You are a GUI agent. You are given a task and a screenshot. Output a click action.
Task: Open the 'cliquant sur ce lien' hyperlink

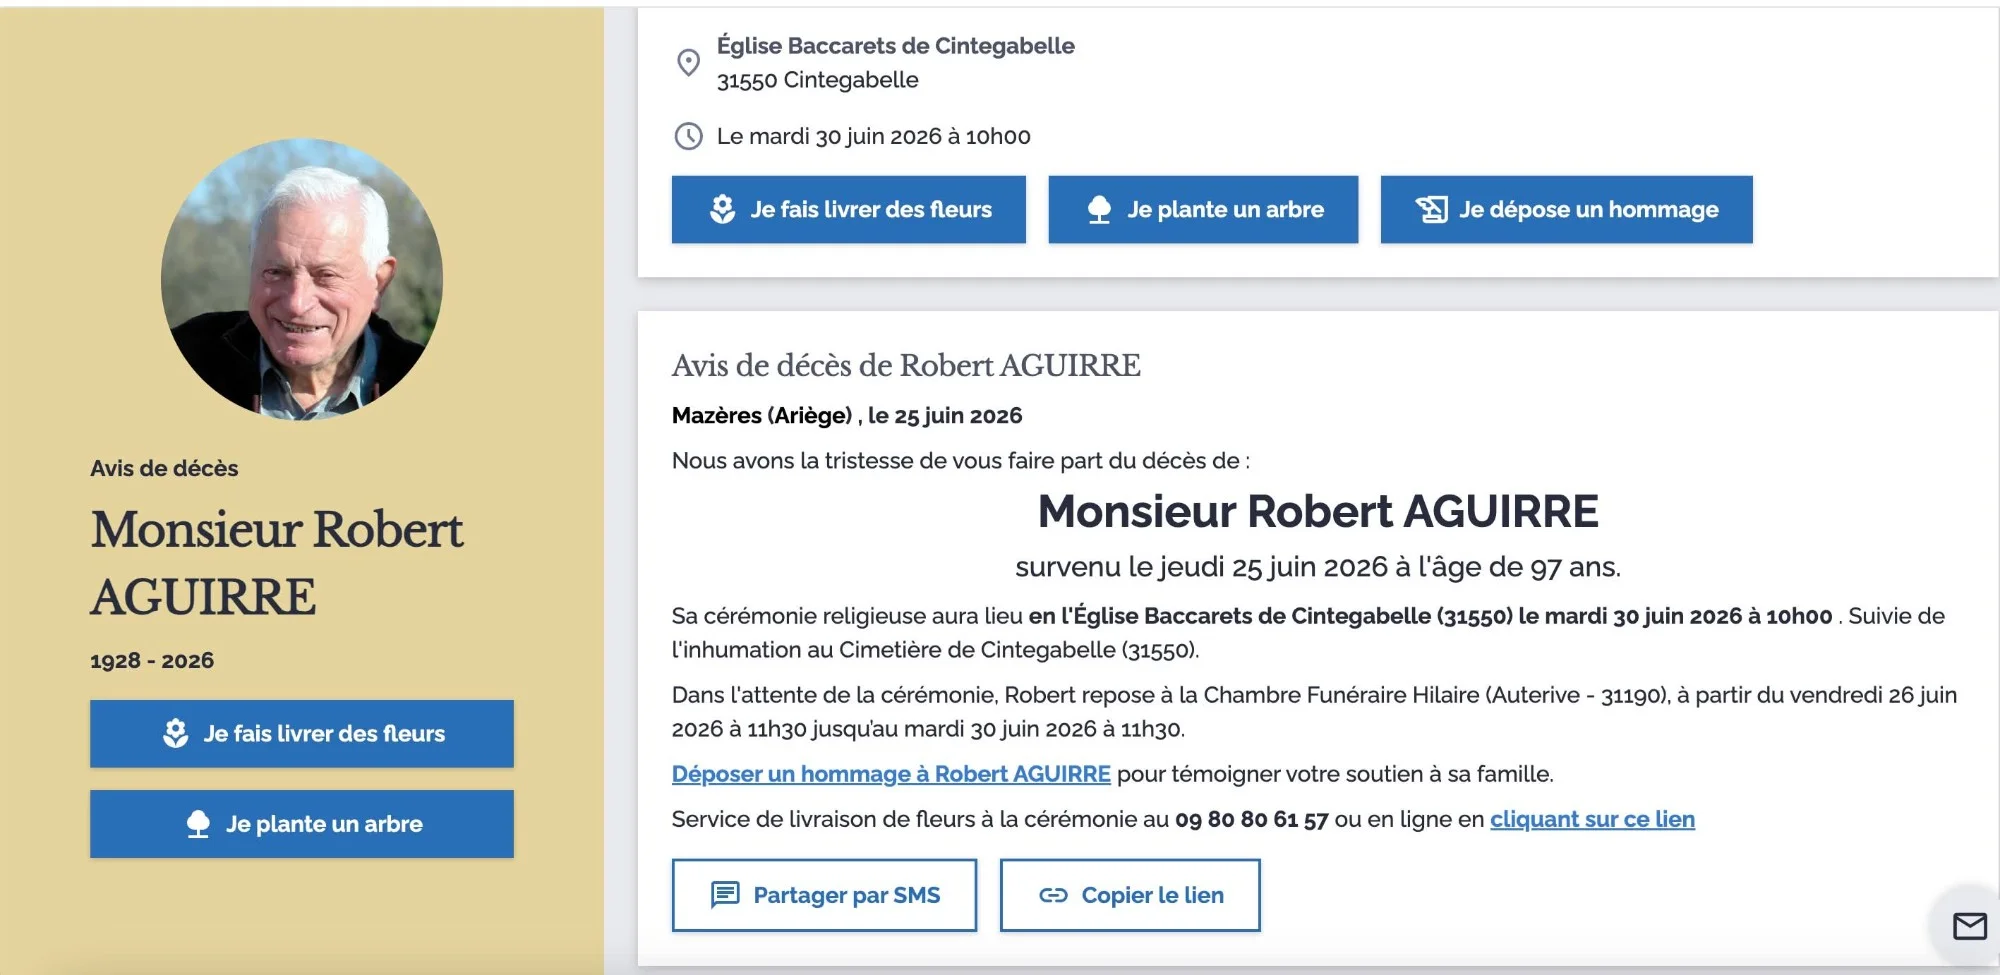[1592, 819]
